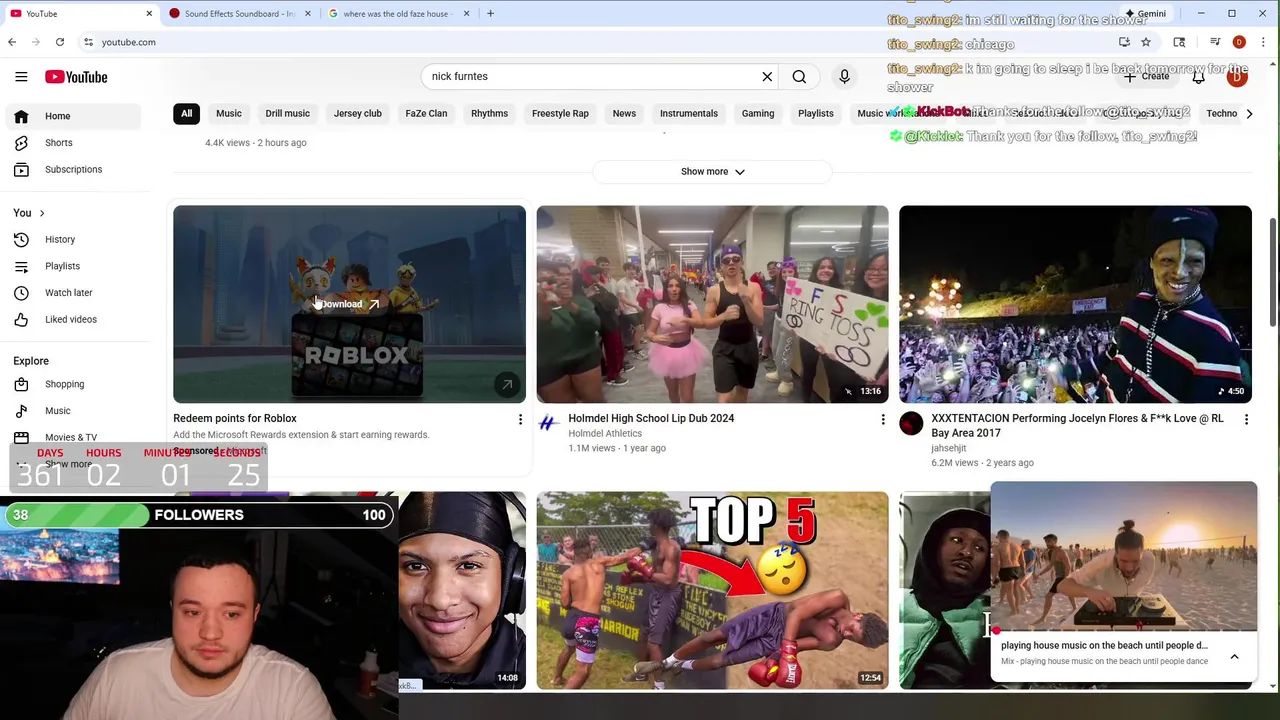
Task: Select the Playlists filter chip
Action: 816,114
